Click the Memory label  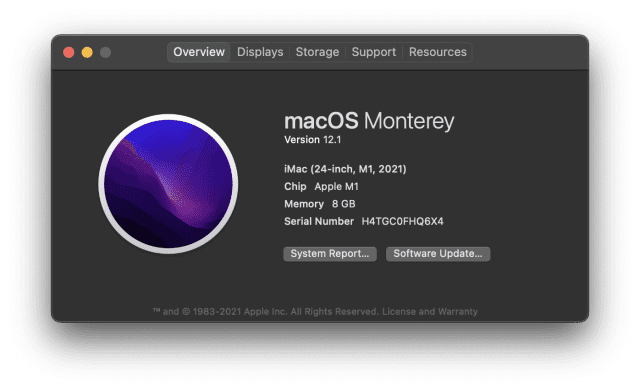coord(304,204)
